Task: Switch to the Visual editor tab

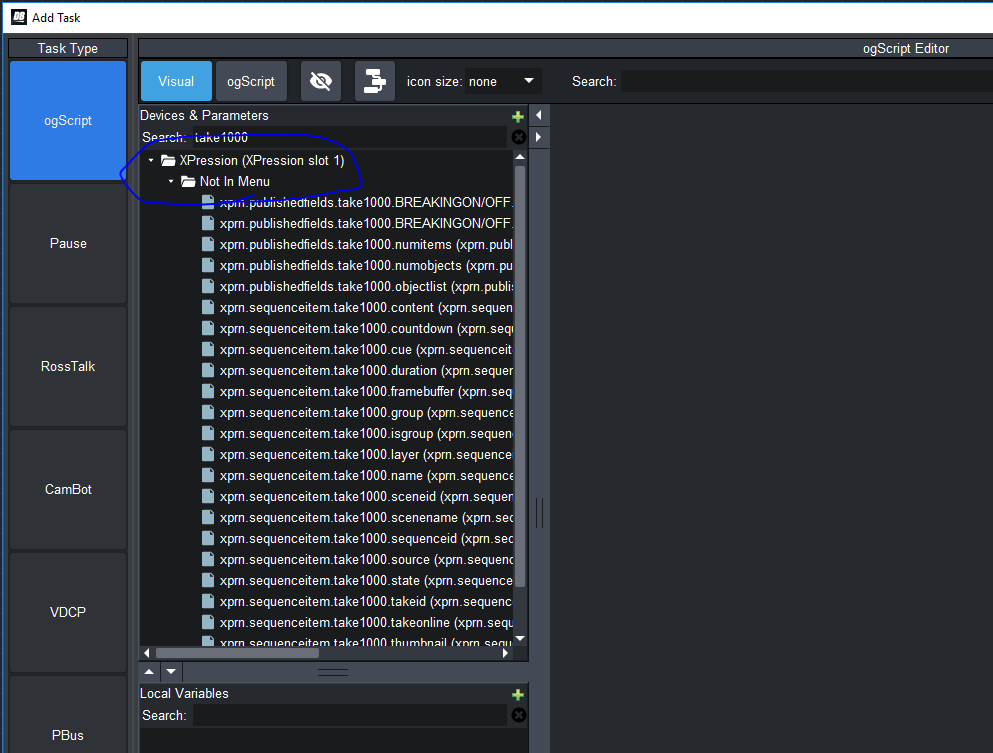Action: pyautogui.click(x=176, y=81)
